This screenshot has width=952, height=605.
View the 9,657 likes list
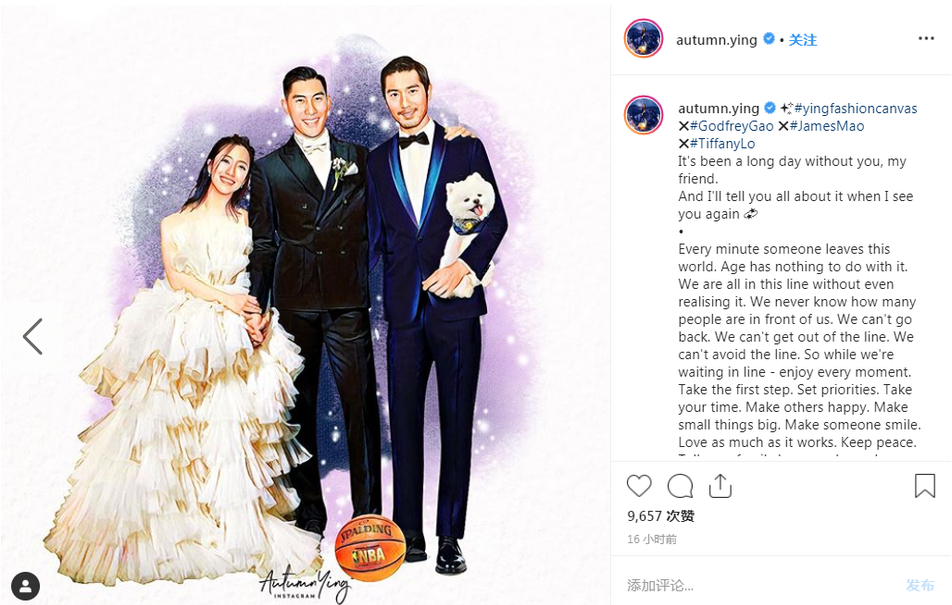click(661, 516)
